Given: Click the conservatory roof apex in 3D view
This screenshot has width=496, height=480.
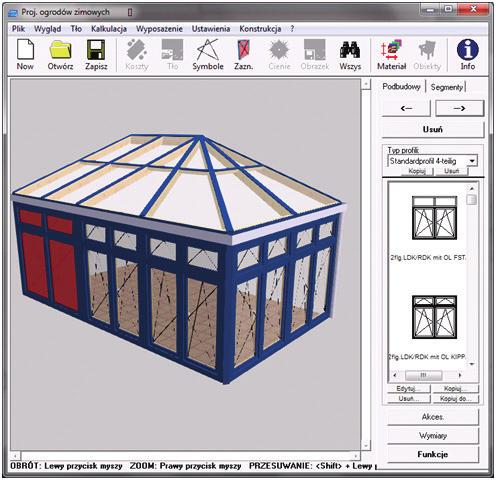Looking at the screenshot, I should tap(200, 136).
